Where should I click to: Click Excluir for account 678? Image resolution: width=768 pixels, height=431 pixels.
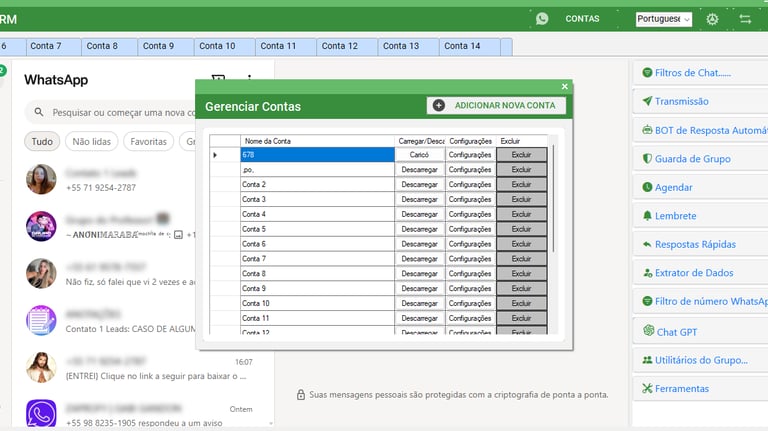tap(521, 155)
